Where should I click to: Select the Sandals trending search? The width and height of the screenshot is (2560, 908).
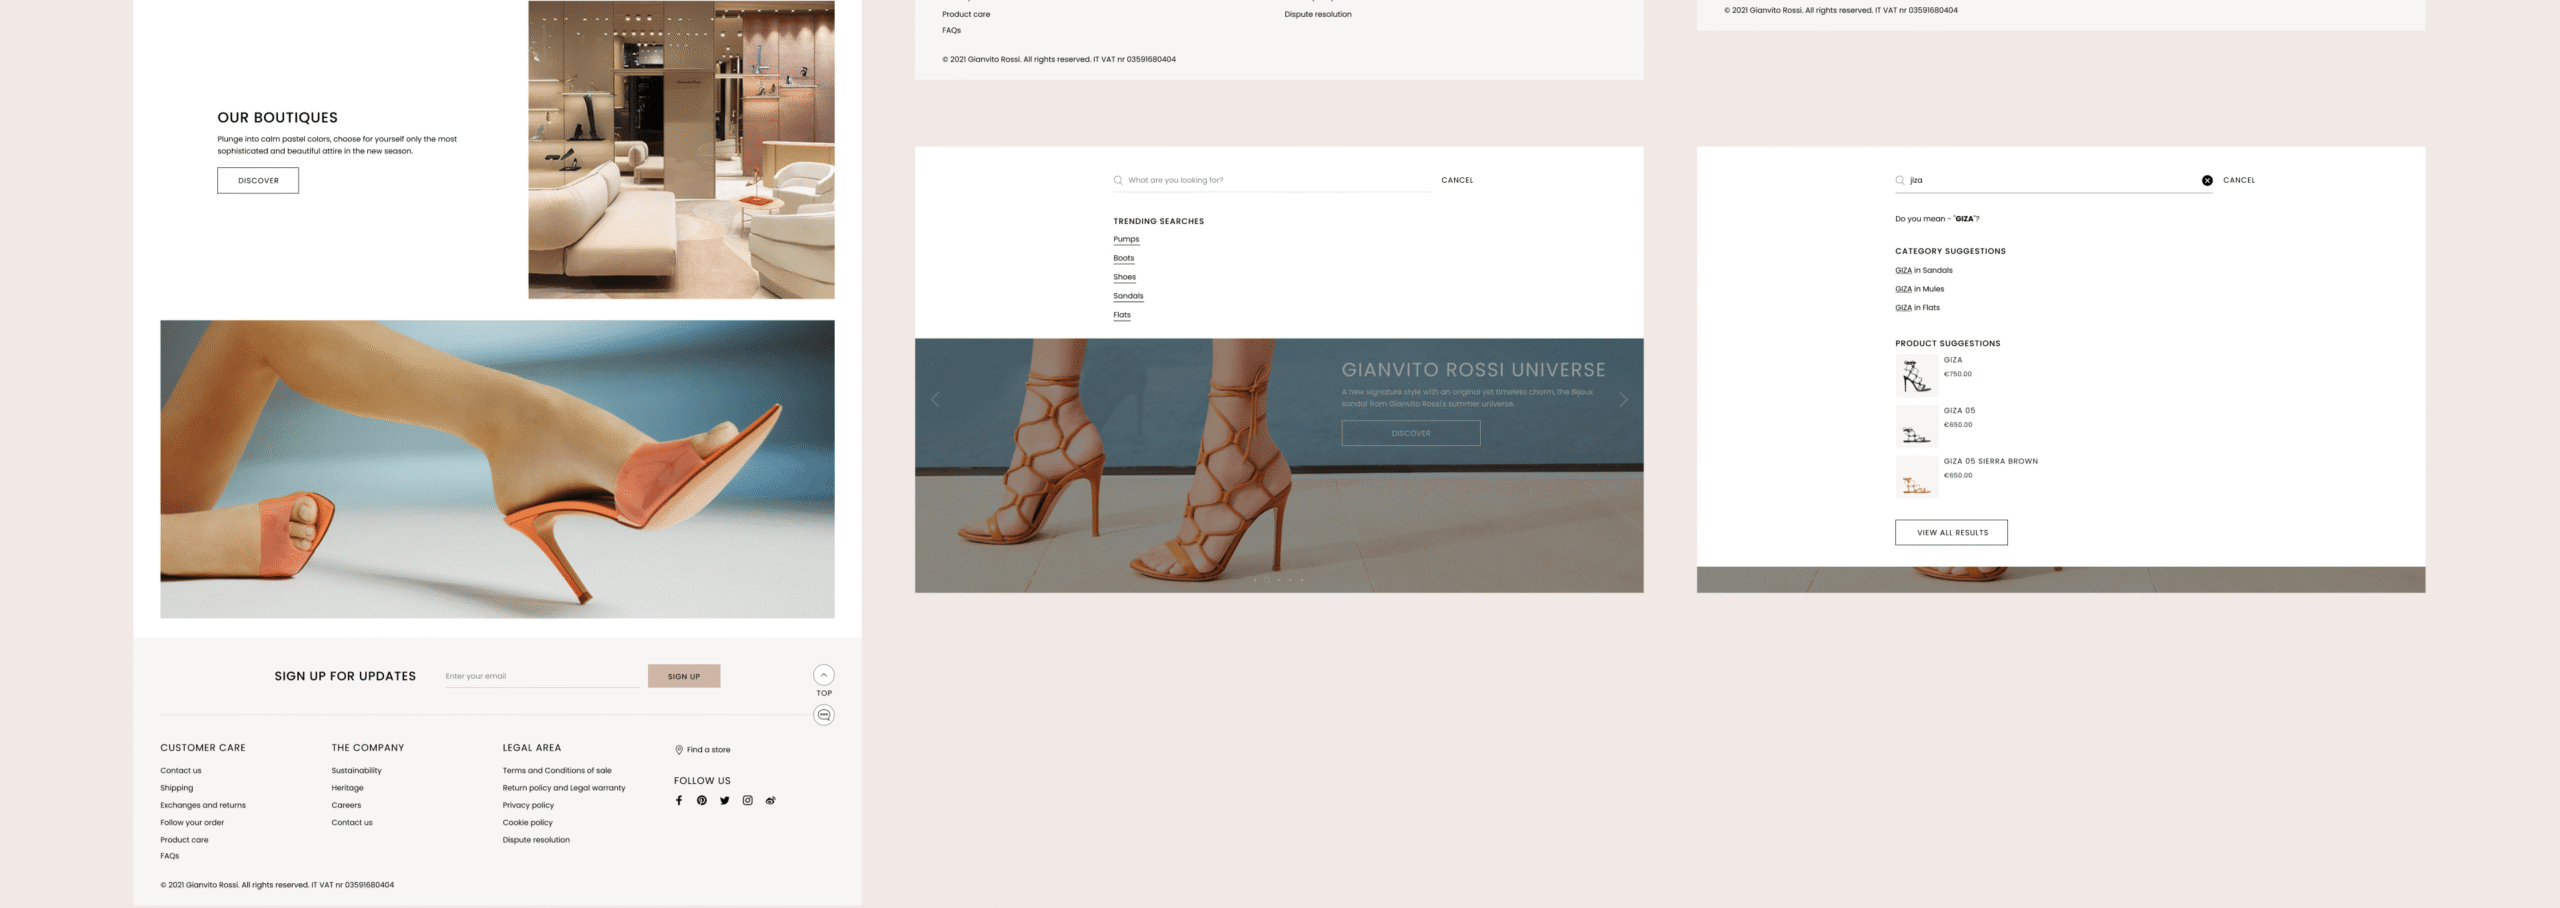[1128, 296]
